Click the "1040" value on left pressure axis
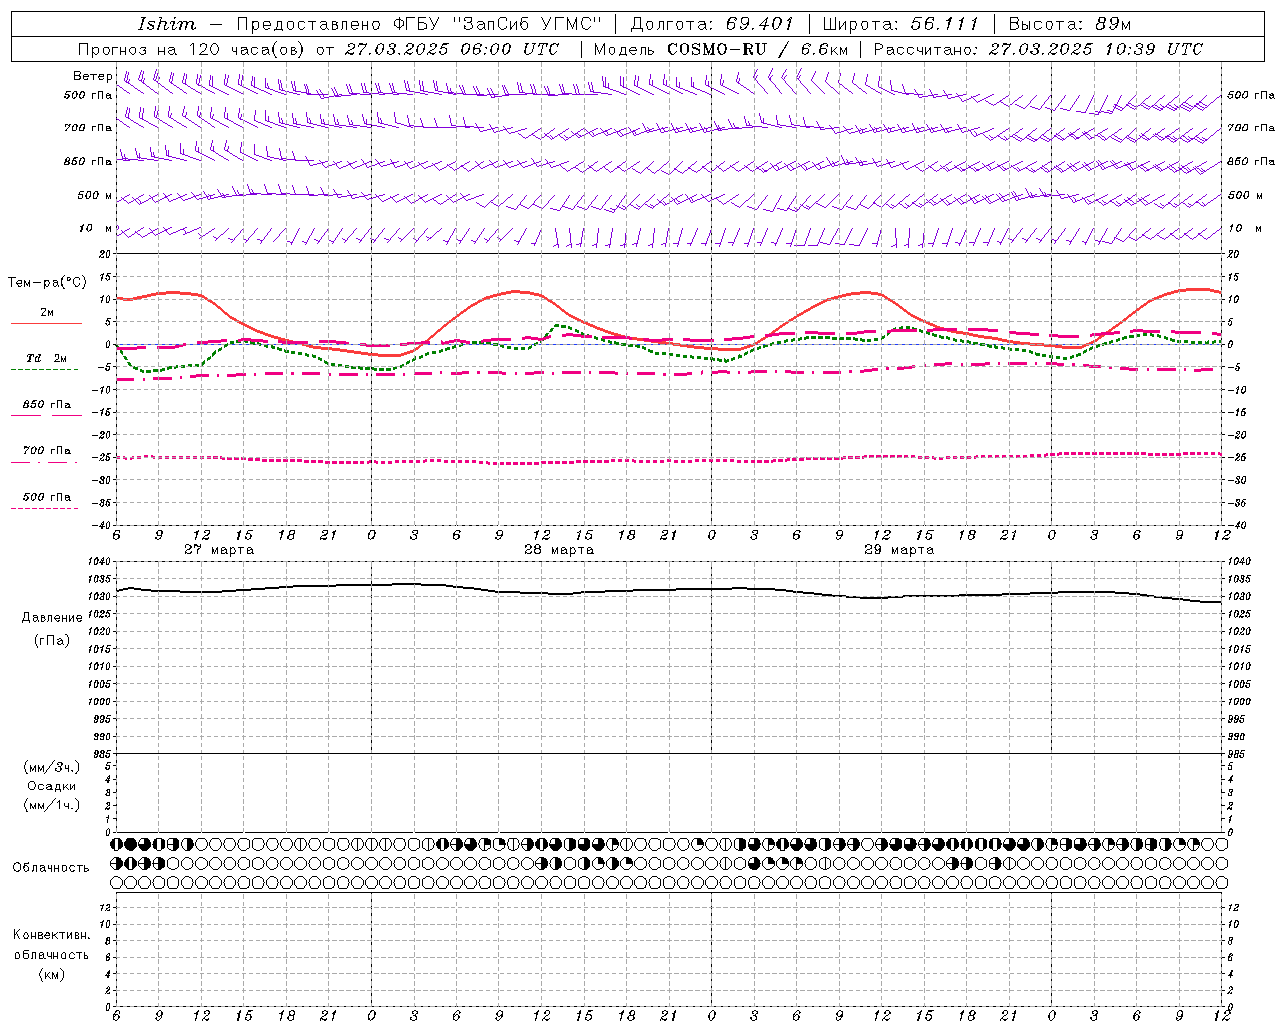The height and width of the screenshot is (1024, 1280). coord(99,562)
